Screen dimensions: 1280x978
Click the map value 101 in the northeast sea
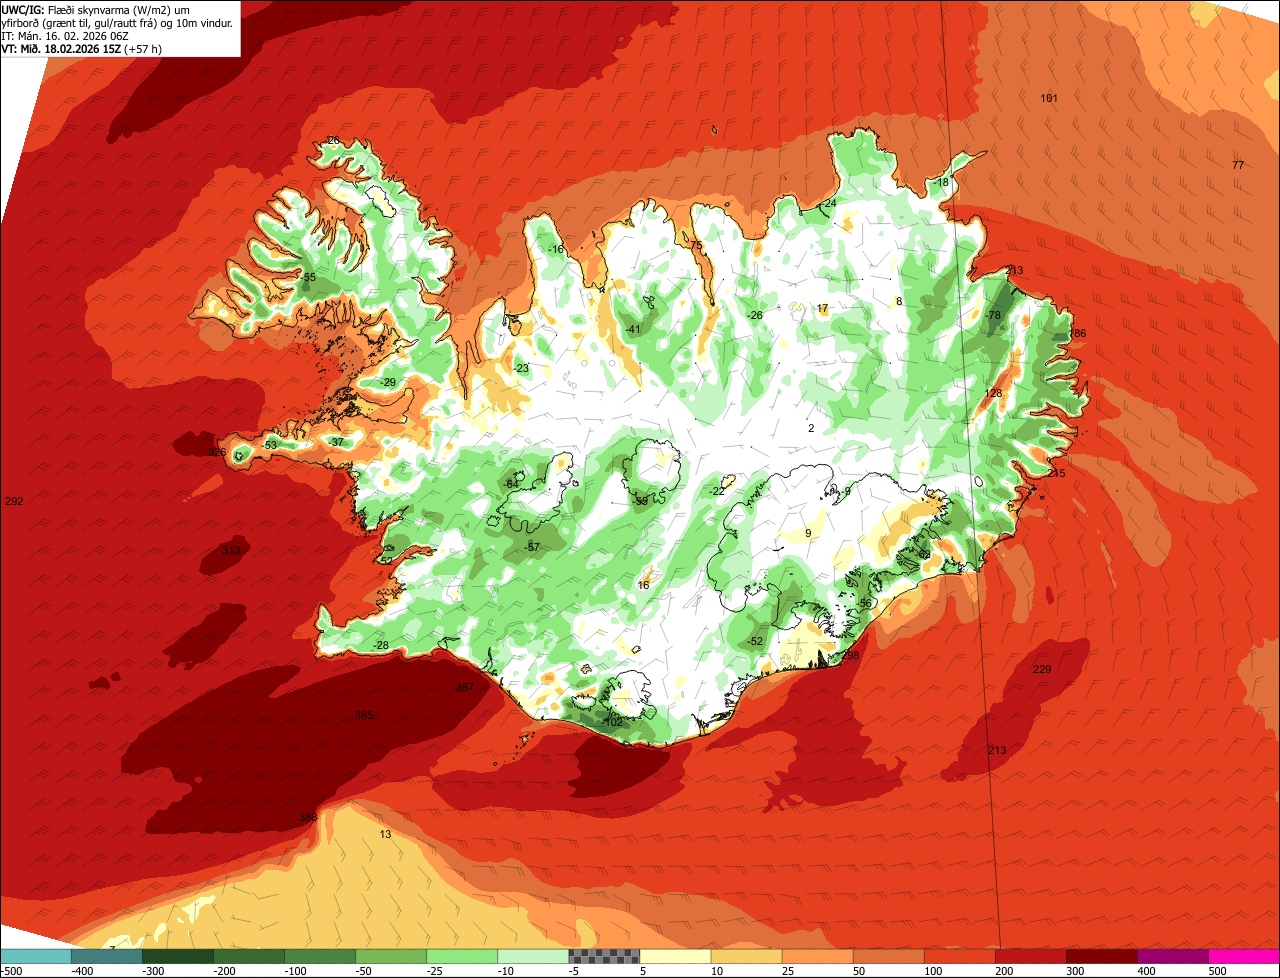click(1049, 98)
